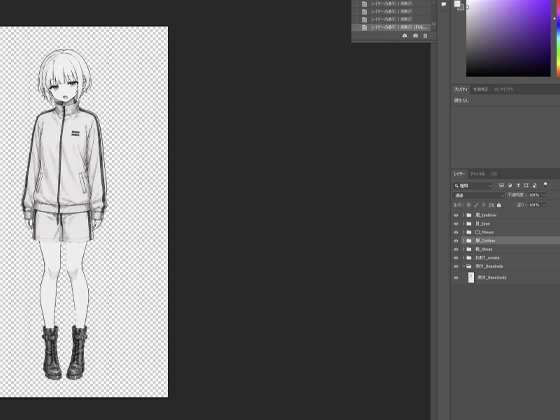
Task: Hide the Basebody group folder
Action: tap(456, 267)
